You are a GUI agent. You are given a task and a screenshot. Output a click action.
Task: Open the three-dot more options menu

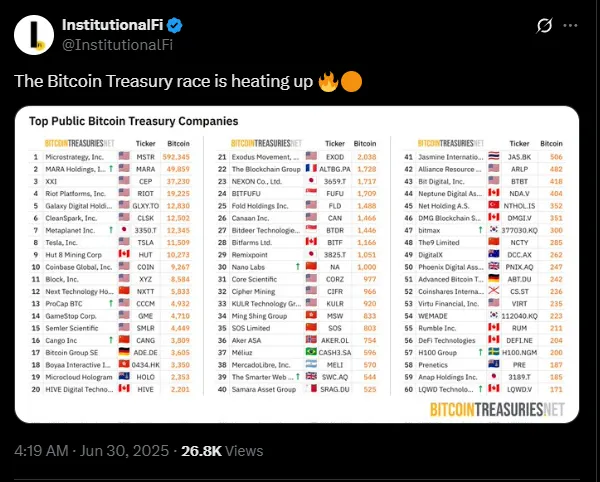pyautogui.click(x=577, y=26)
